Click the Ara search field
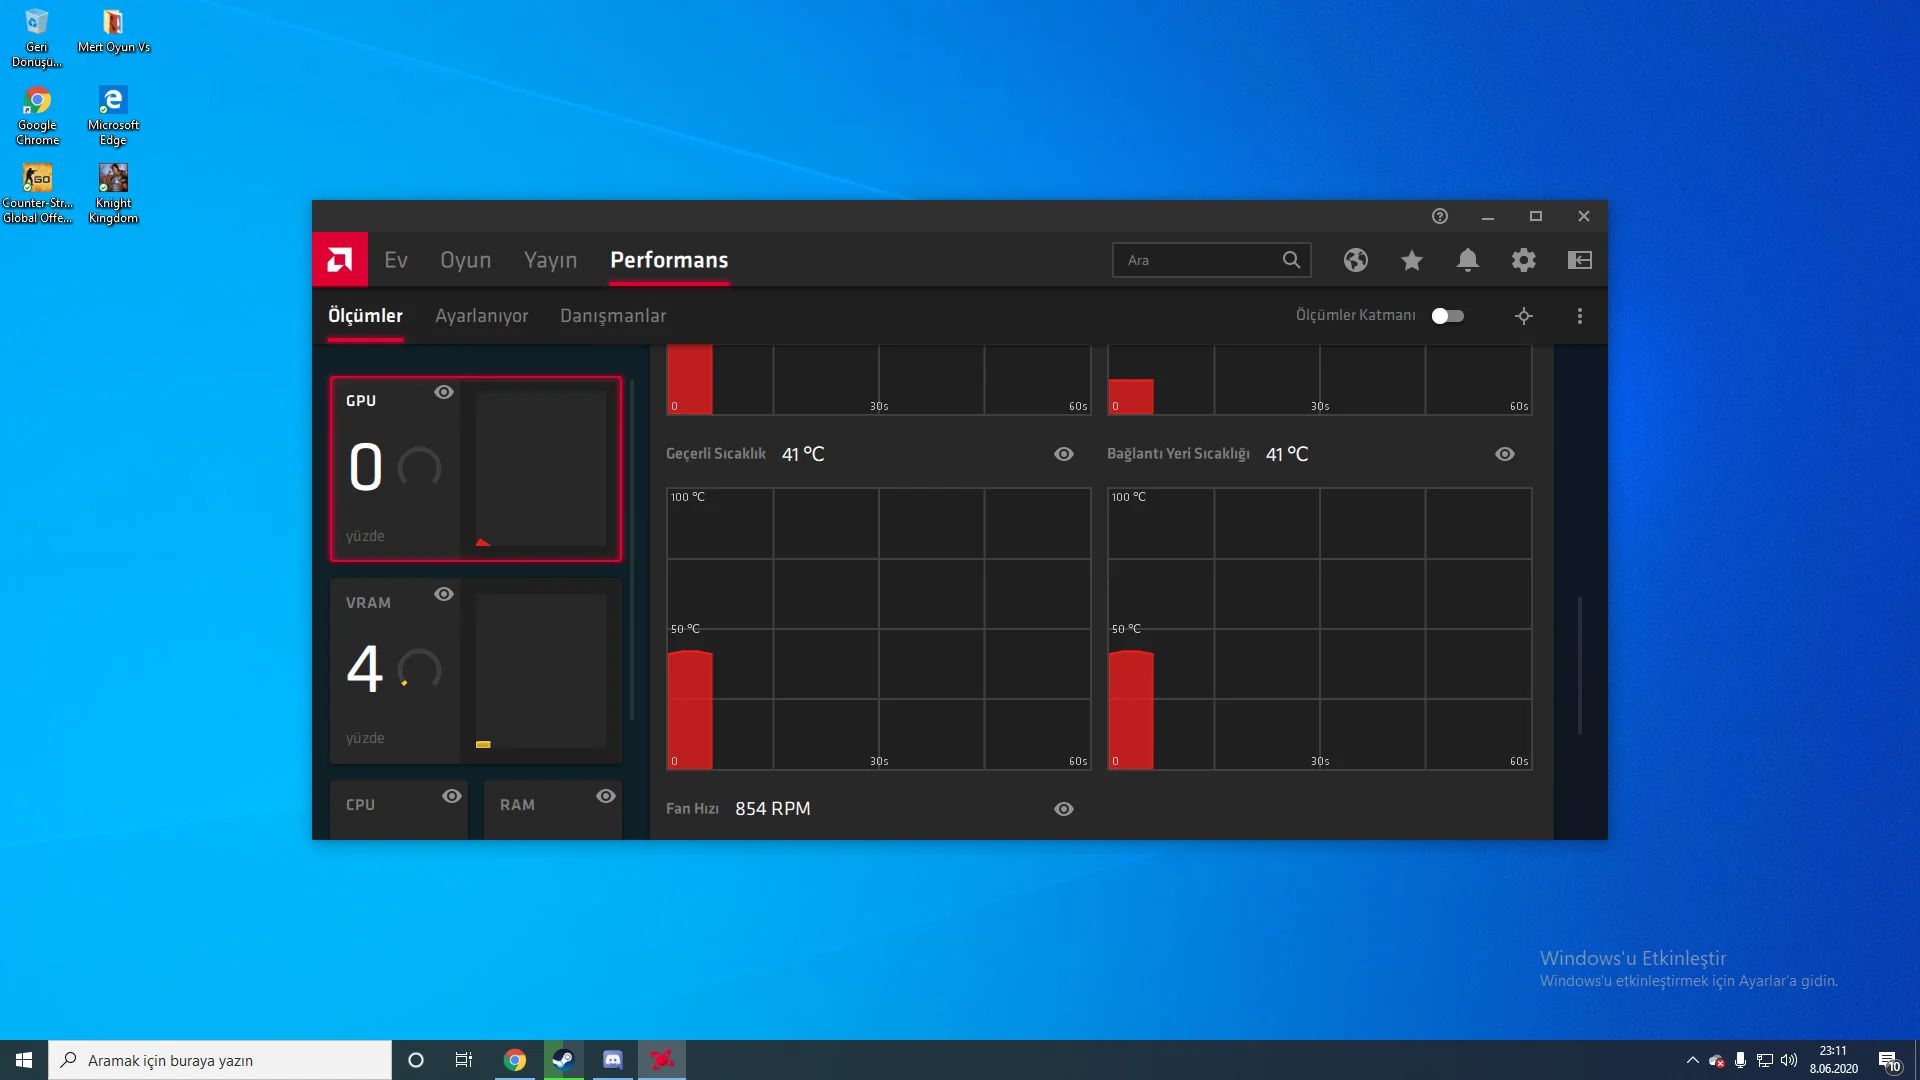 1200,260
